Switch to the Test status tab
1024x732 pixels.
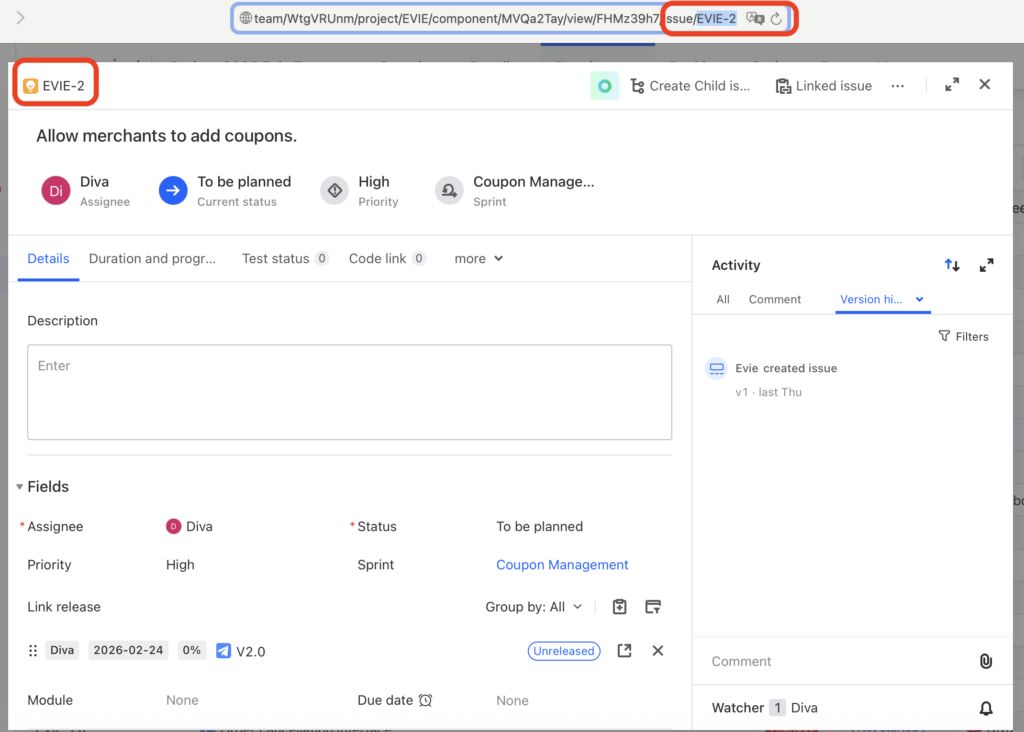pyautogui.click(x=284, y=259)
